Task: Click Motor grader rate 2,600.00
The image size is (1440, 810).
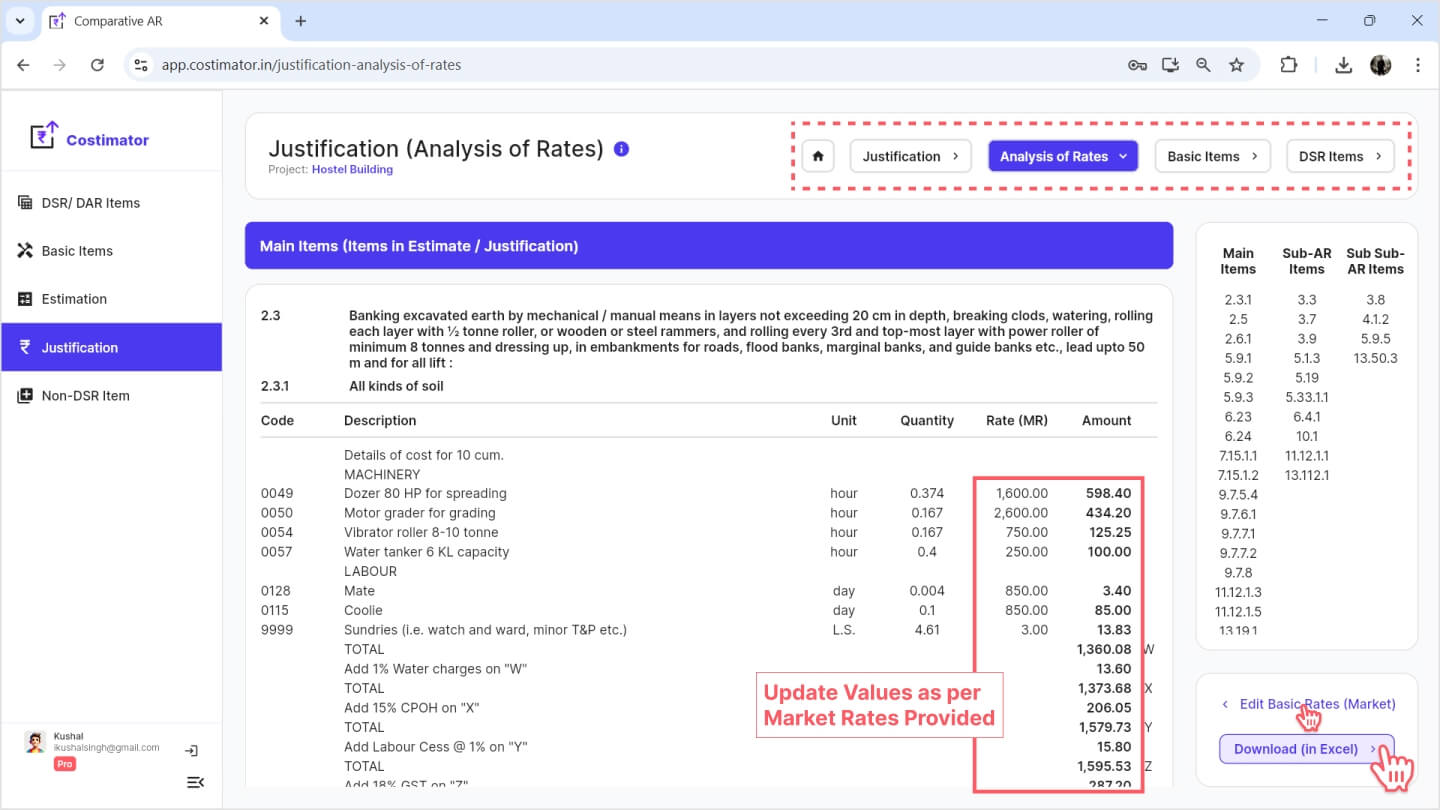Action: click(x=1022, y=513)
